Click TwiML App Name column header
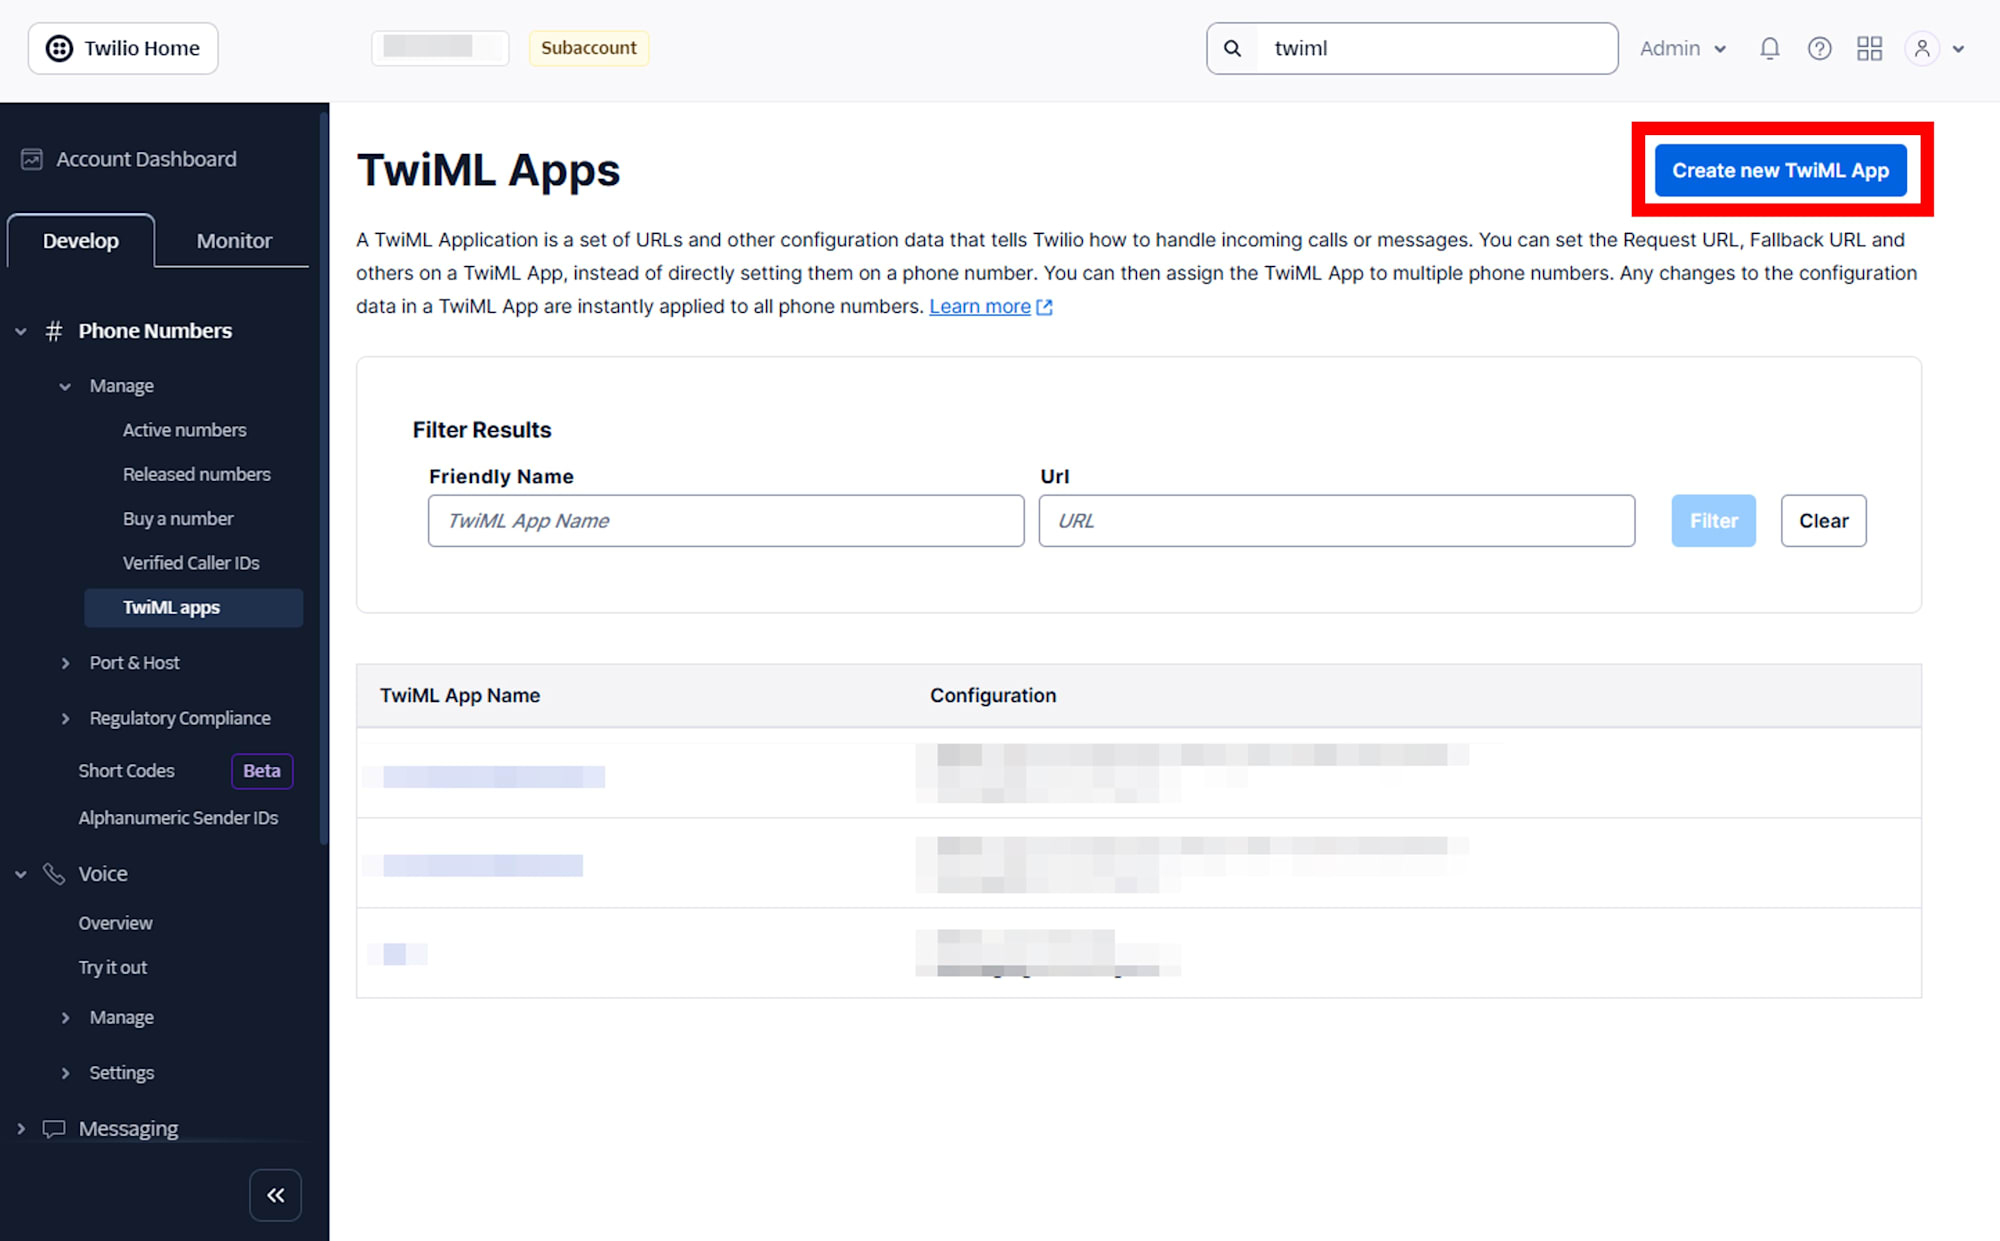This screenshot has height=1241, width=2000. click(460, 695)
